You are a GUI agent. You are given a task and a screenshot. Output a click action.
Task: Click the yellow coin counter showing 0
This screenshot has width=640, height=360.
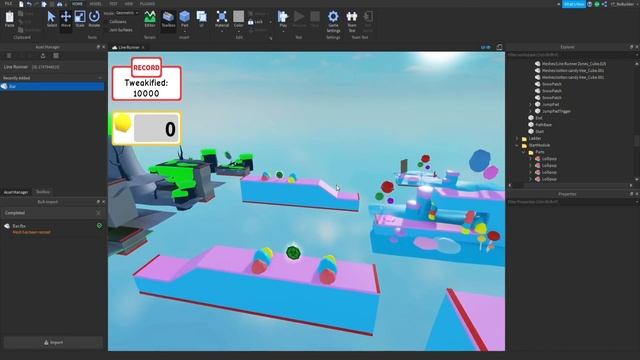pyautogui.click(x=147, y=129)
